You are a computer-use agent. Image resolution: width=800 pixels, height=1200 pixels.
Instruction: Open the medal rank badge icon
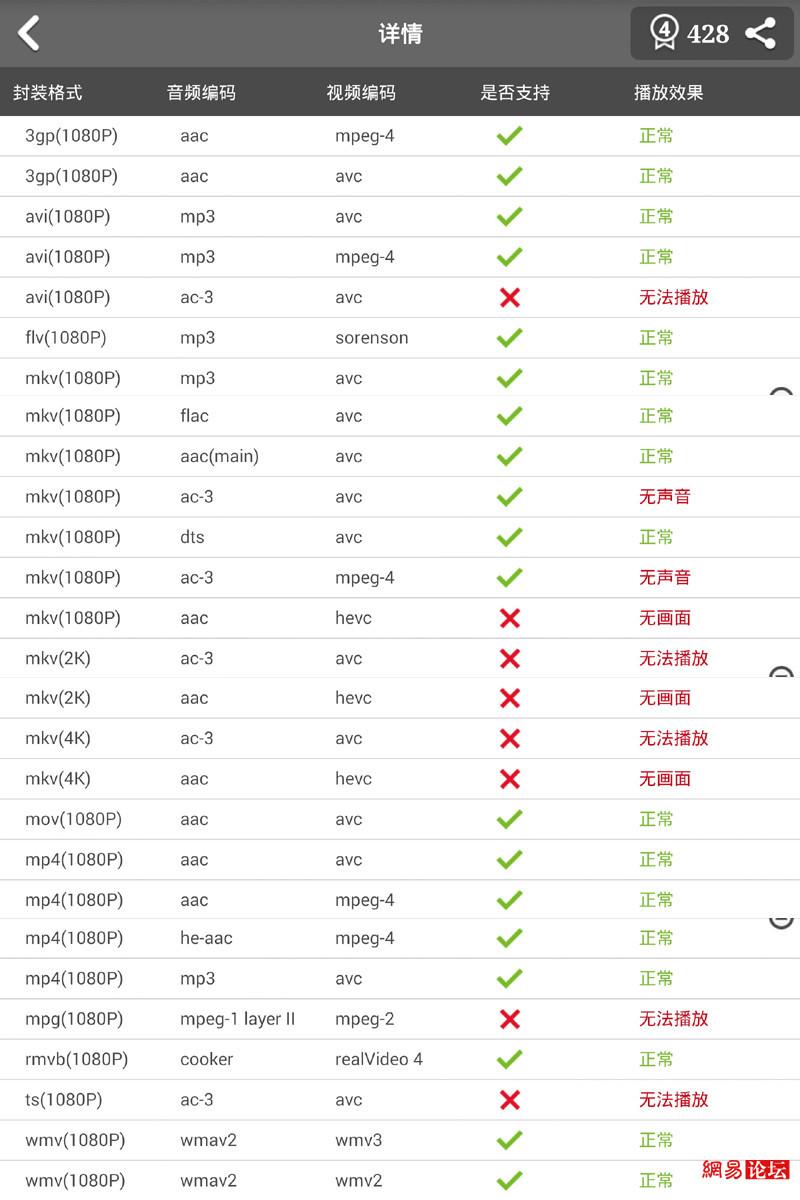tap(664, 33)
